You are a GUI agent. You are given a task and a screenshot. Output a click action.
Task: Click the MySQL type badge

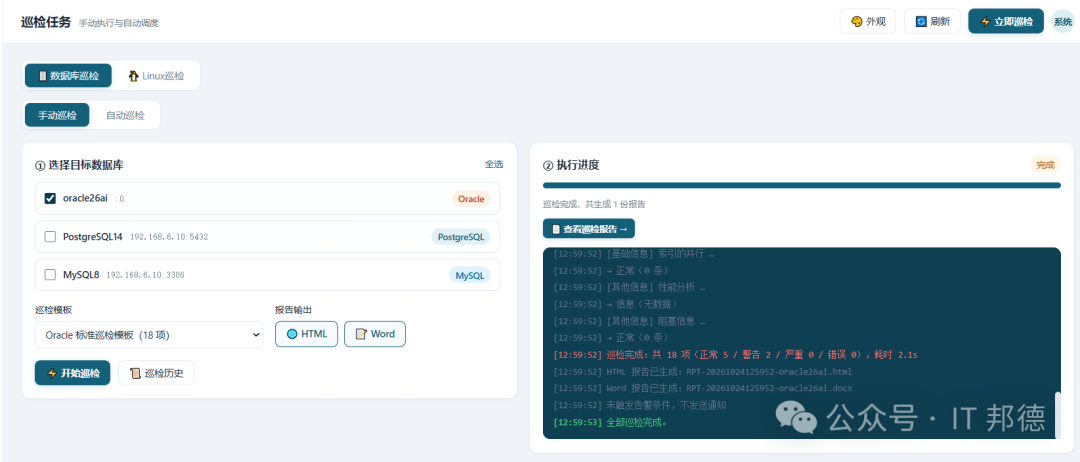(x=470, y=275)
